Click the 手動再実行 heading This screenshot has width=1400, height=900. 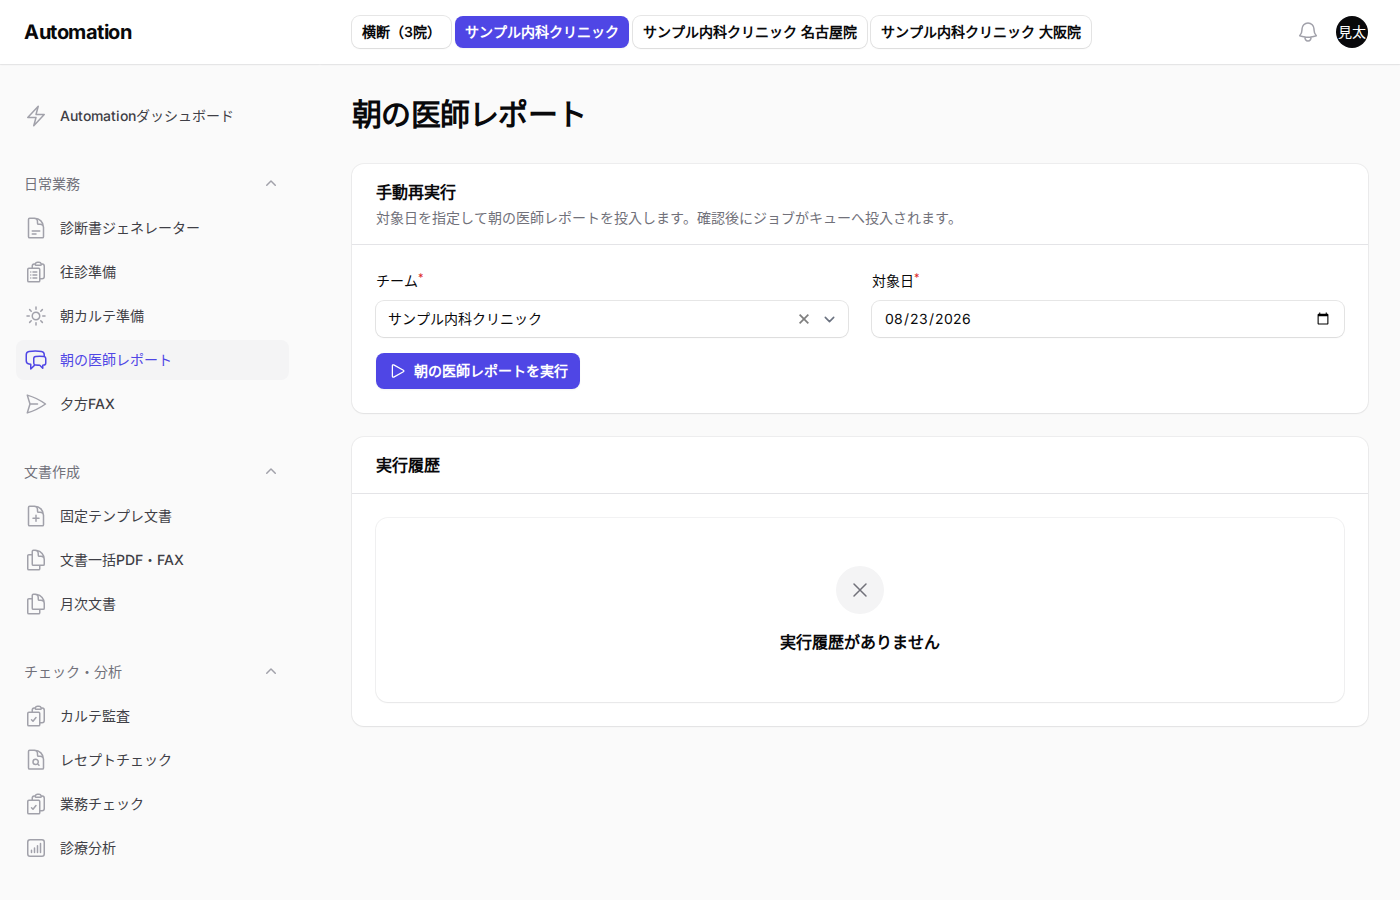(416, 192)
